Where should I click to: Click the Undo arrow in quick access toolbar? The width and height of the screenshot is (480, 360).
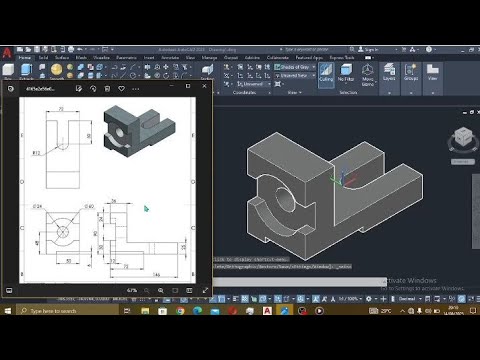tap(80, 50)
